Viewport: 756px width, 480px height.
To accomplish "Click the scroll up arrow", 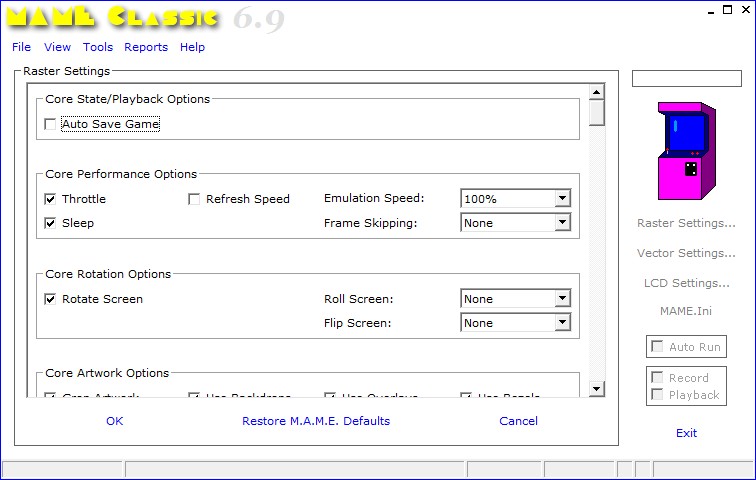I will [596, 93].
